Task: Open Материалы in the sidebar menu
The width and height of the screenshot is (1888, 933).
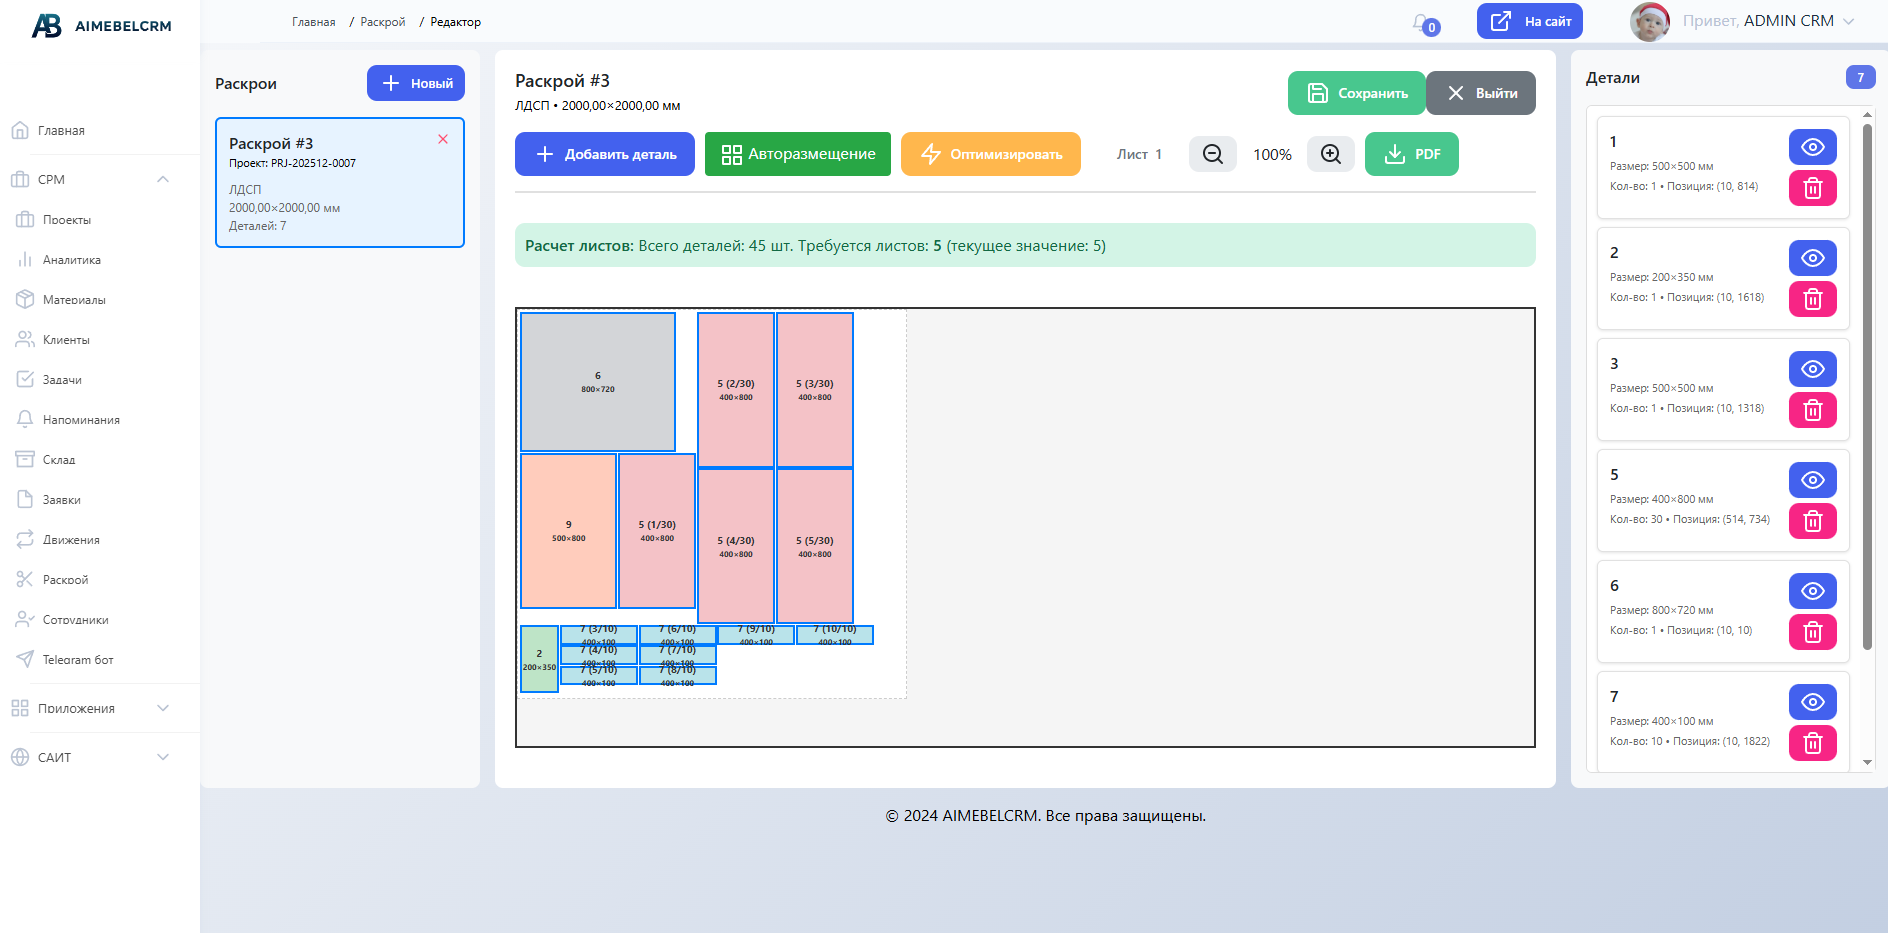Action: click(74, 300)
